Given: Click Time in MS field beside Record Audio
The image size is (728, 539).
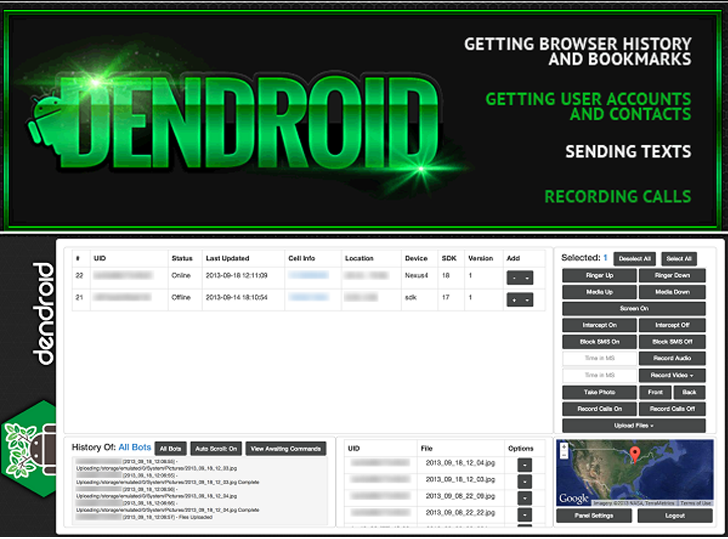Looking at the screenshot, I should (x=599, y=358).
